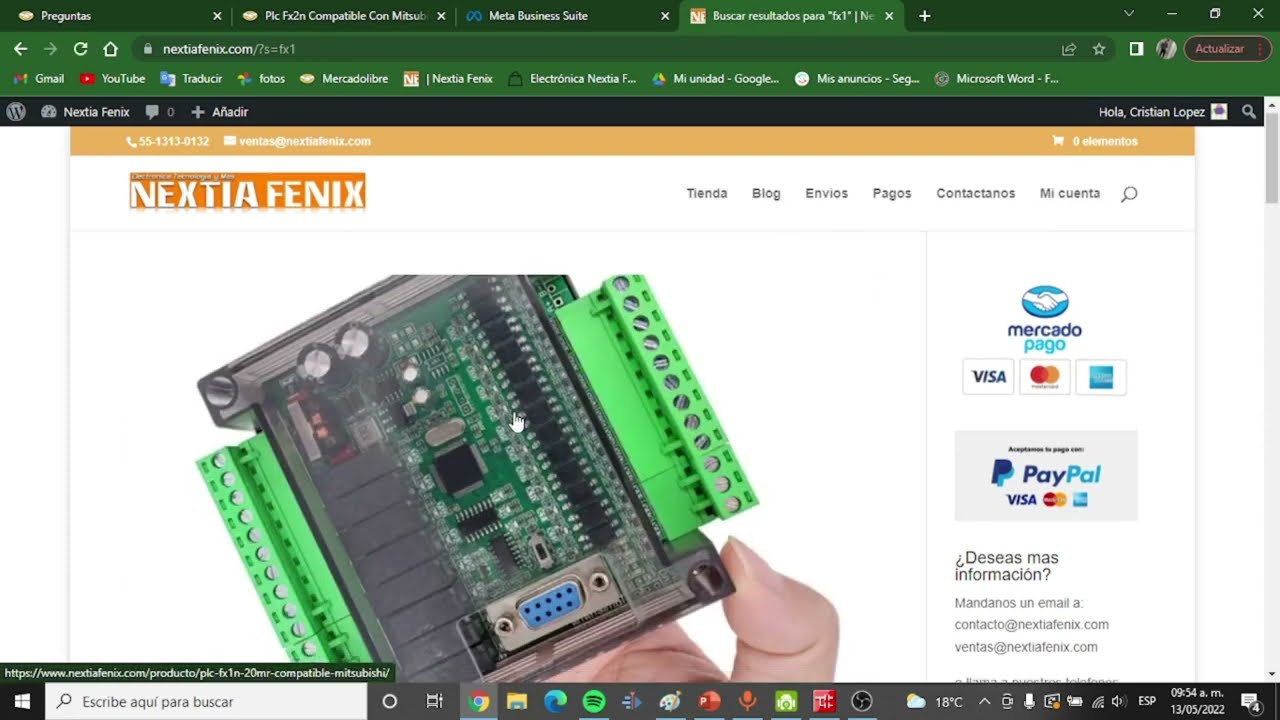Open the volume control in system tray

(1118, 701)
